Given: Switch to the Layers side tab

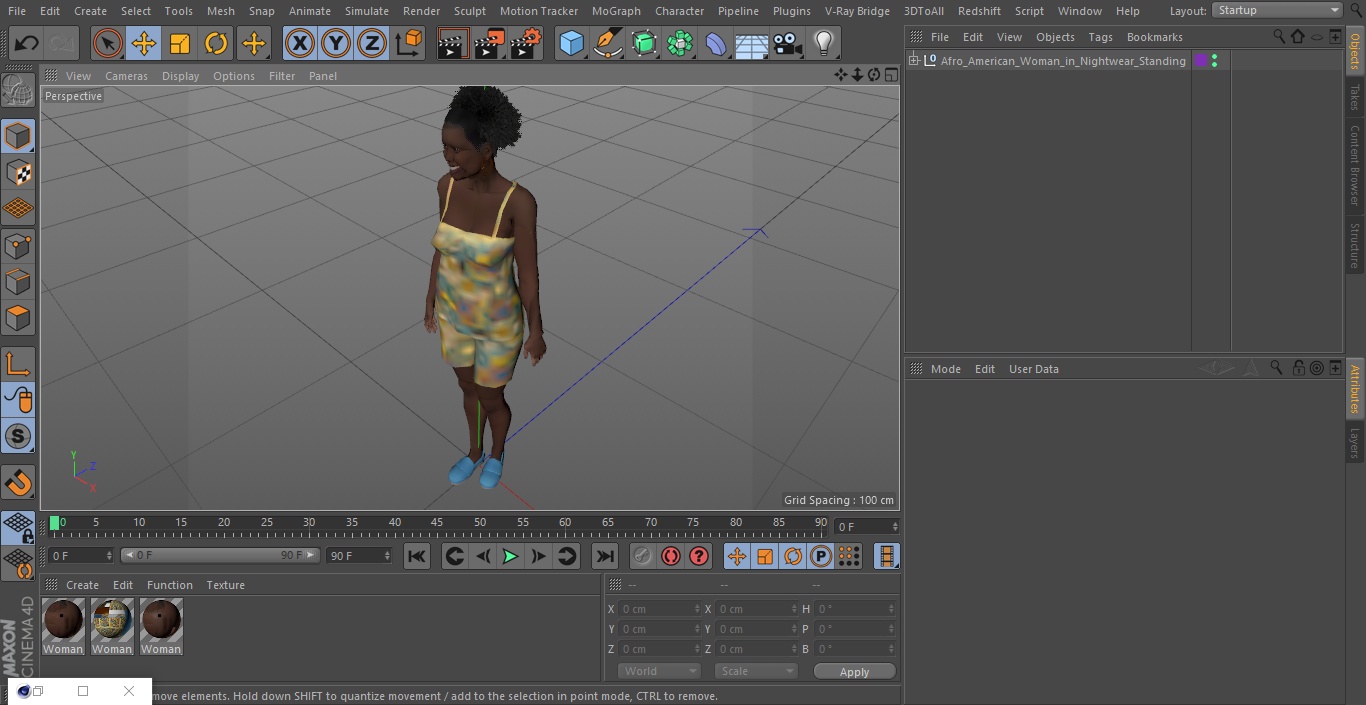Looking at the screenshot, I should 1355,442.
